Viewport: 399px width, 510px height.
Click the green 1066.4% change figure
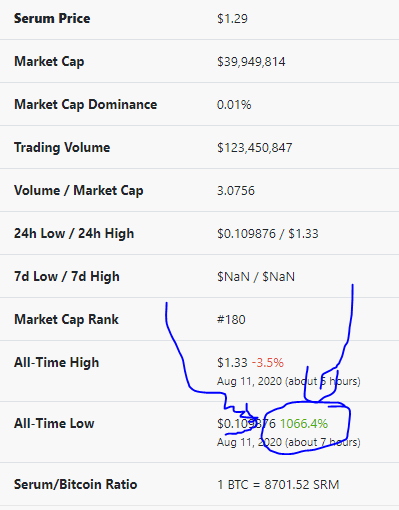(304, 424)
